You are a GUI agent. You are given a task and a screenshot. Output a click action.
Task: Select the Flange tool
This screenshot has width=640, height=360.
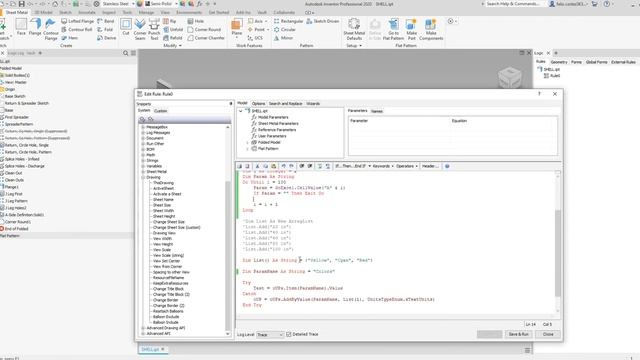[x=35, y=27]
